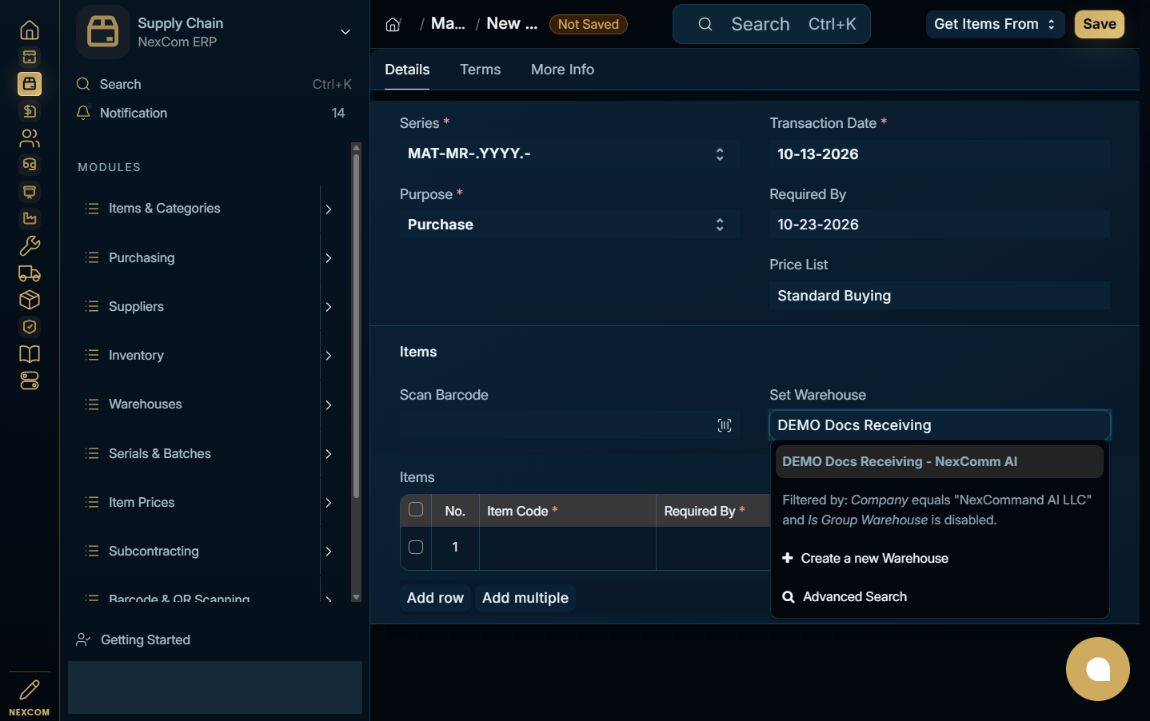
Task: Click the Price List Standard Buying field
Action: coord(940,296)
